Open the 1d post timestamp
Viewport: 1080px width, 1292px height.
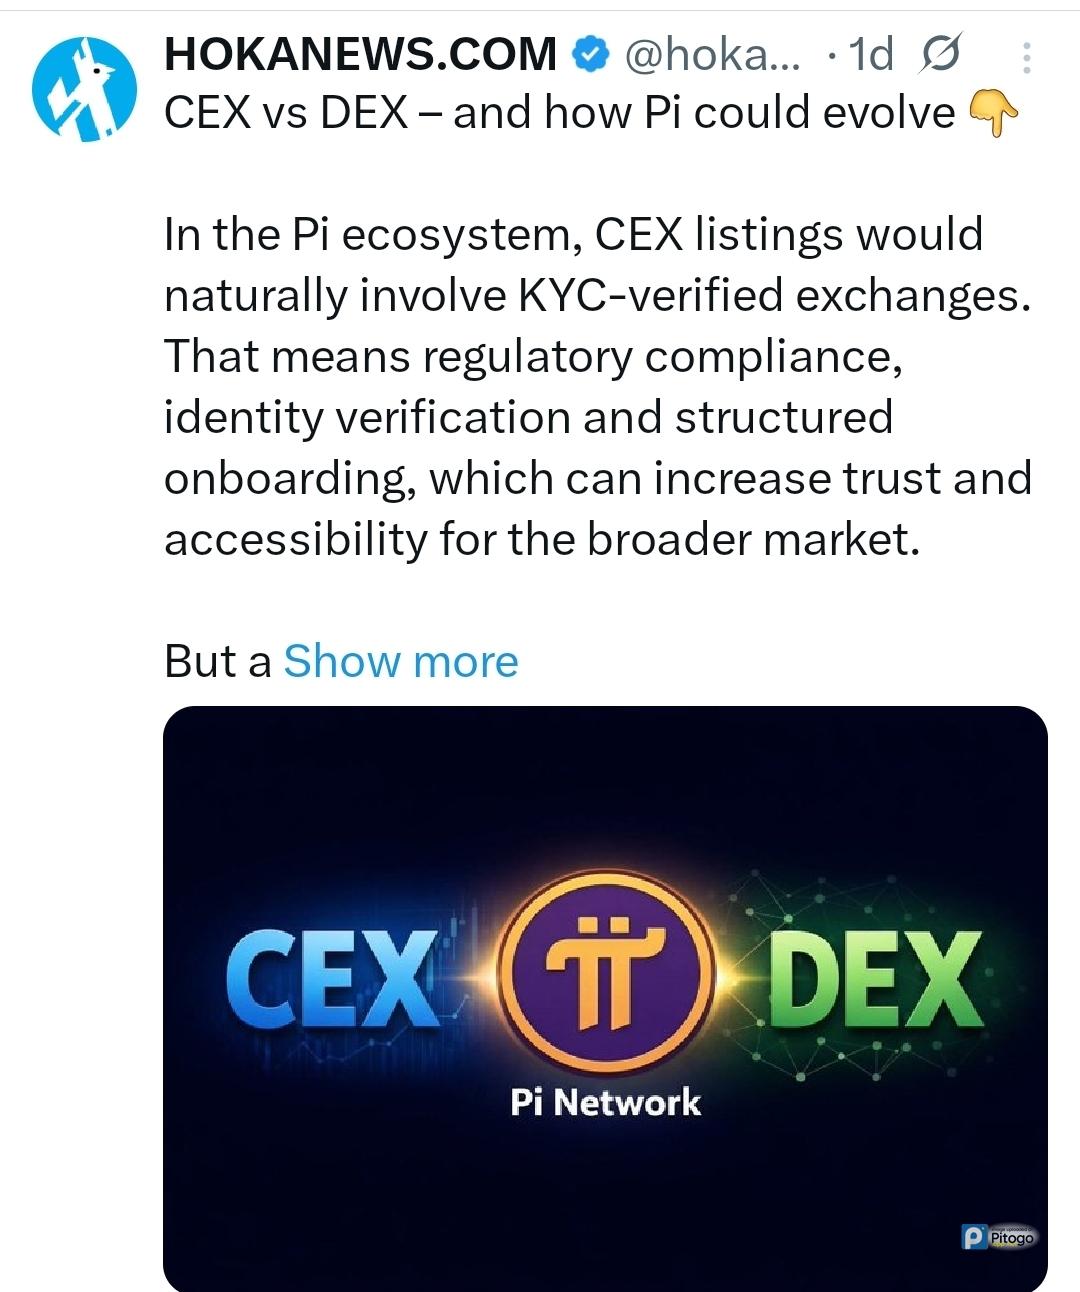pyautogui.click(x=870, y=54)
